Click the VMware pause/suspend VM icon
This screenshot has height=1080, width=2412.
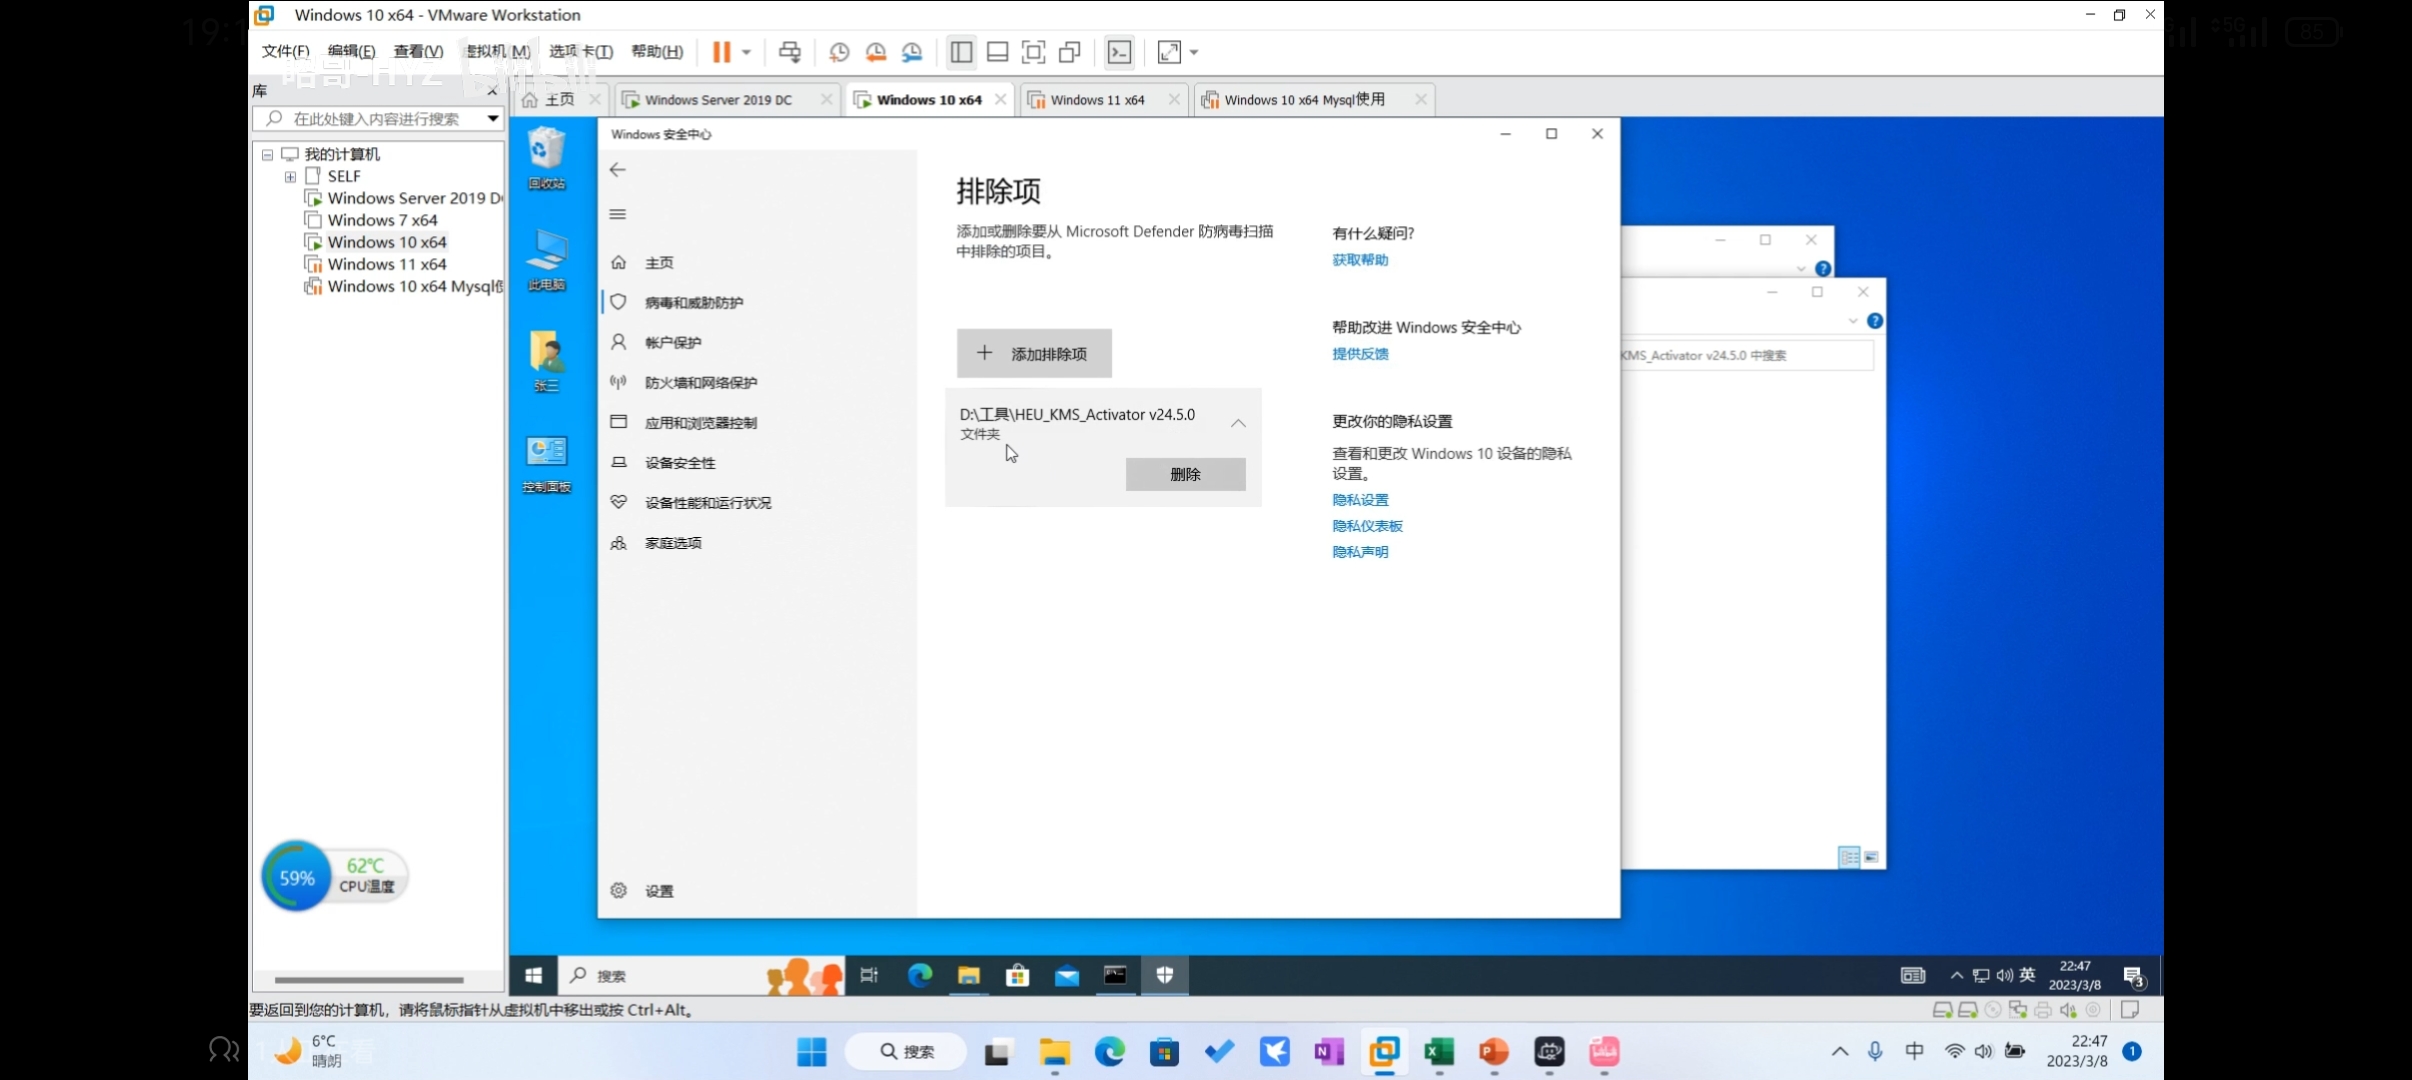point(721,52)
